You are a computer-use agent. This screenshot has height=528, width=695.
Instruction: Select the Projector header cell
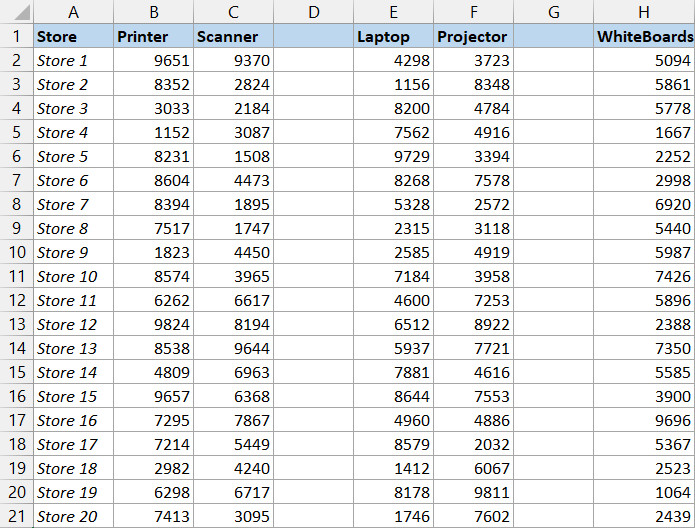point(473,36)
